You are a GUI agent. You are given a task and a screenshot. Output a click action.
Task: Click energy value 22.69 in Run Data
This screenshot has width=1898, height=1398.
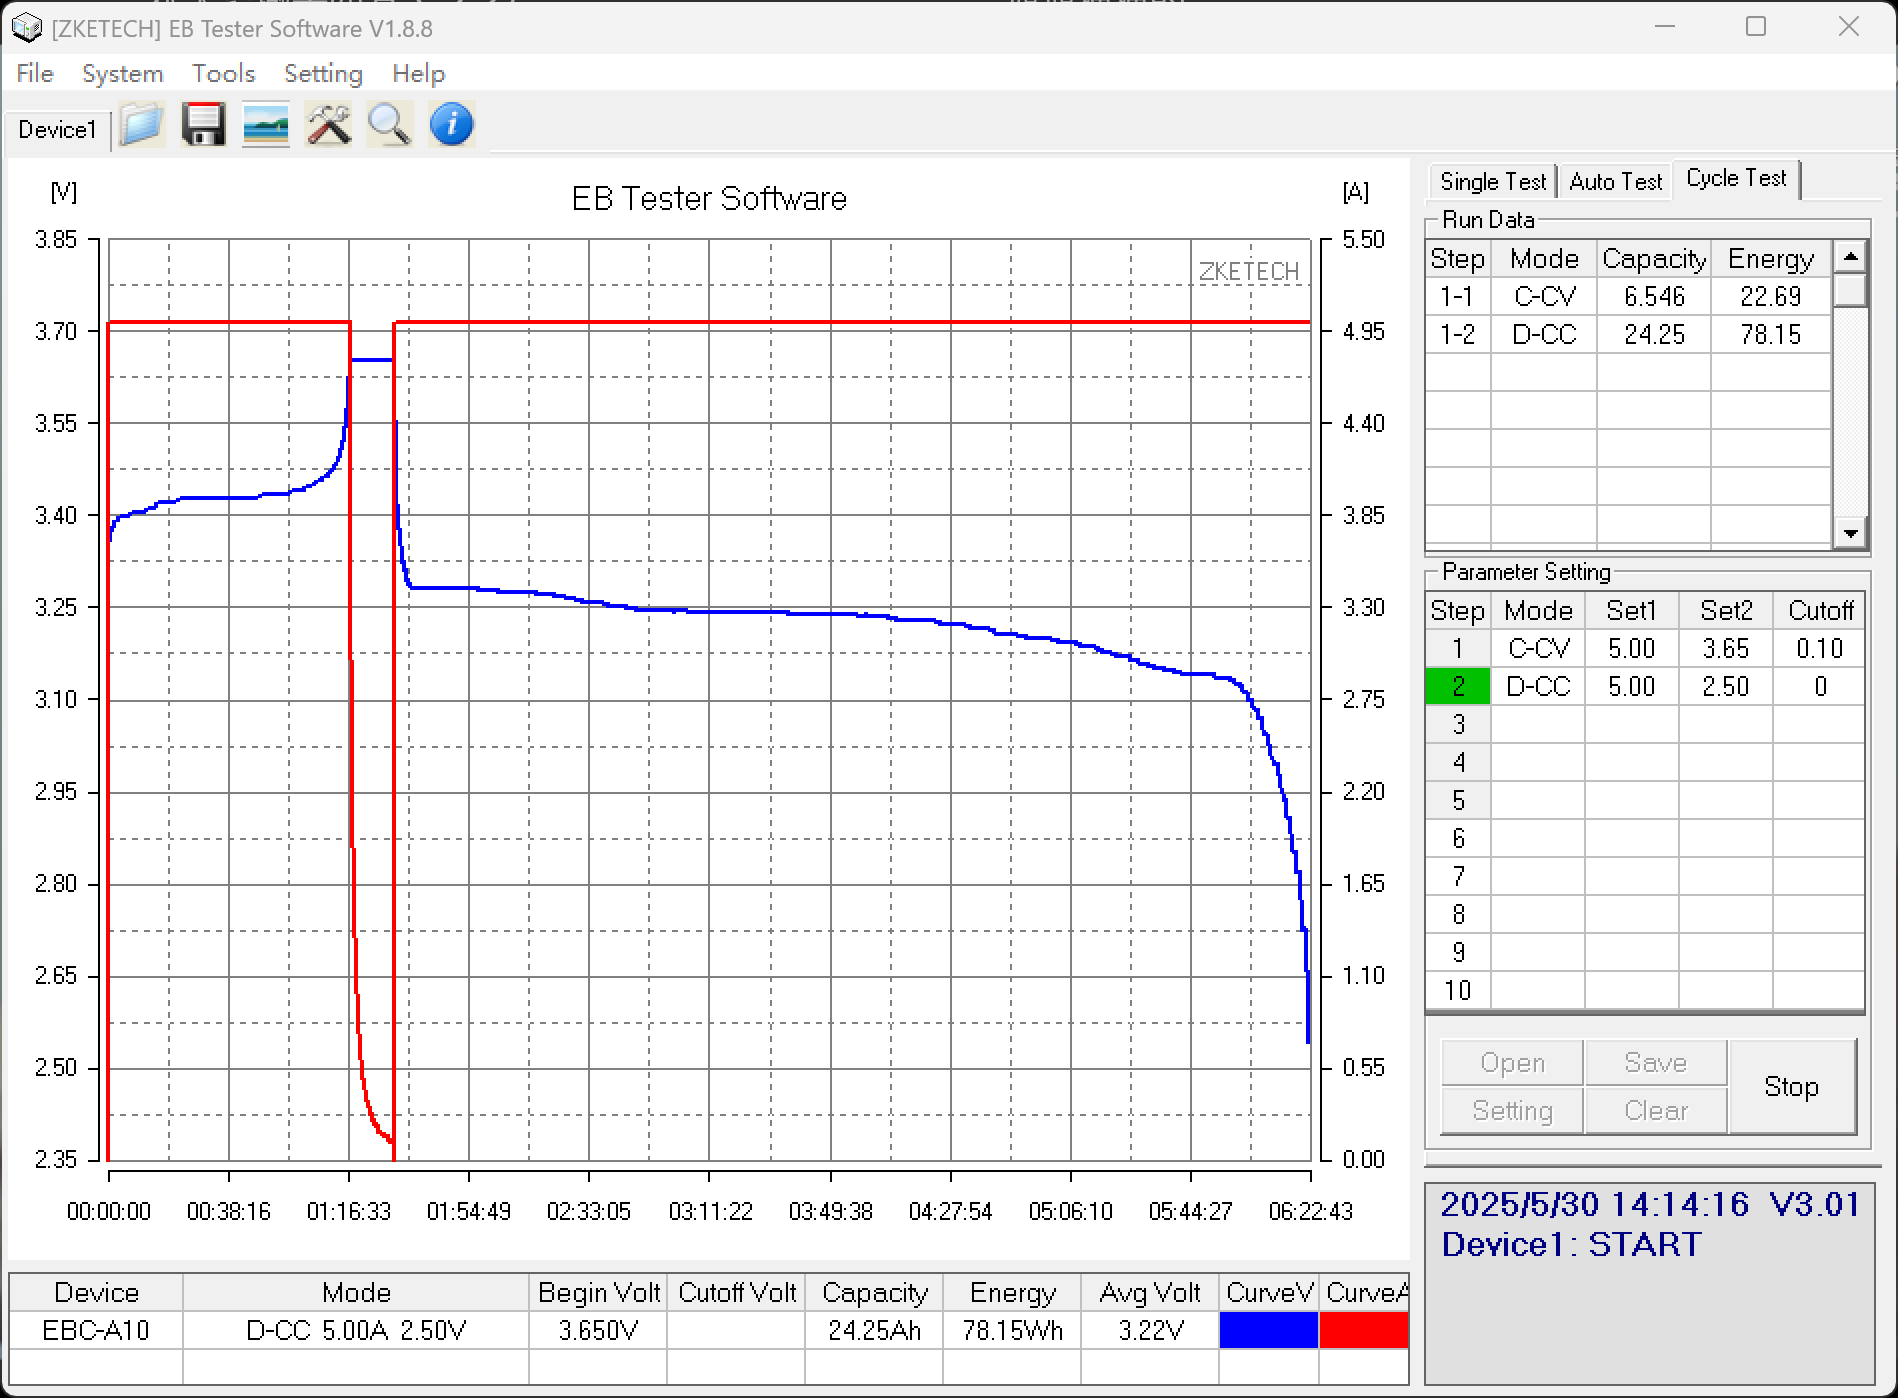pos(1770,297)
